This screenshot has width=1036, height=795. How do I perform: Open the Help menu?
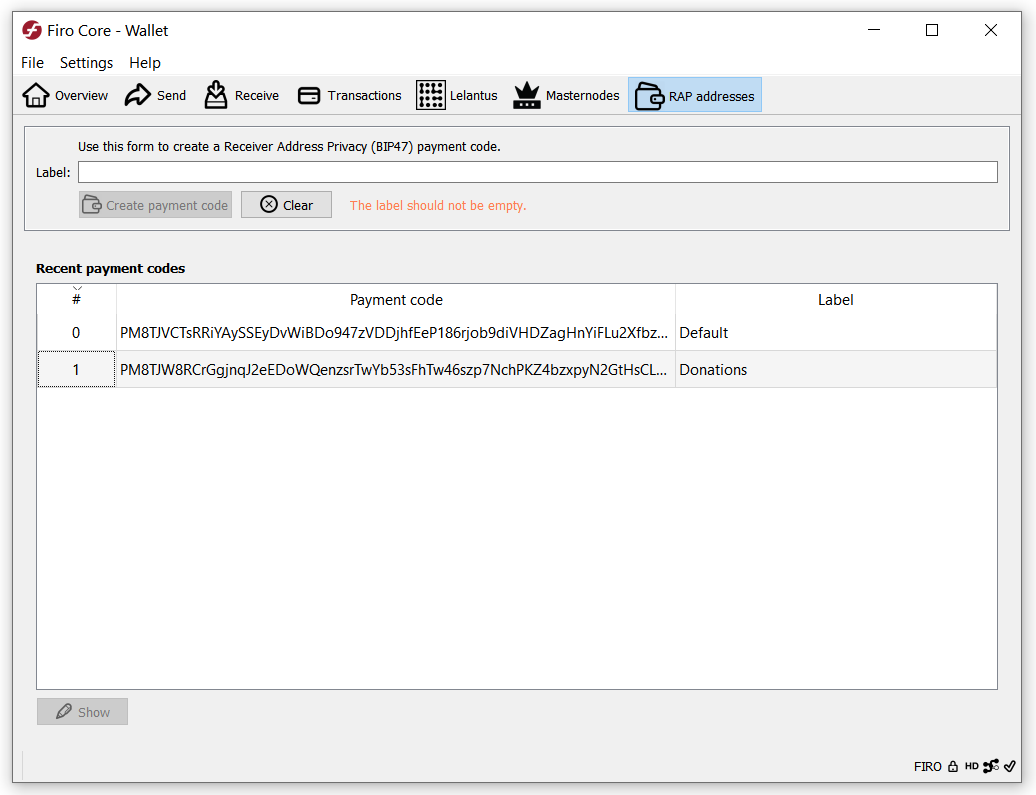point(145,63)
